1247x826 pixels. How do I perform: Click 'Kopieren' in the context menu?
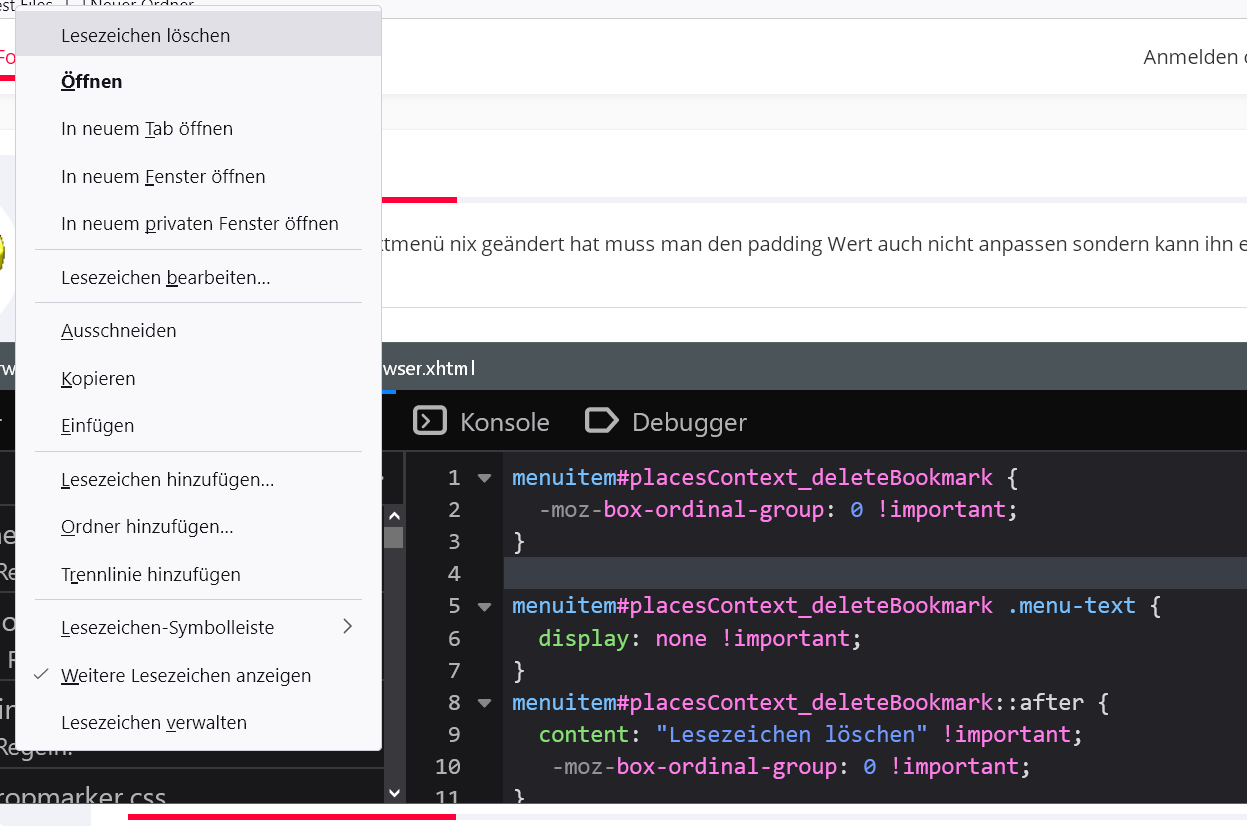click(x=98, y=379)
